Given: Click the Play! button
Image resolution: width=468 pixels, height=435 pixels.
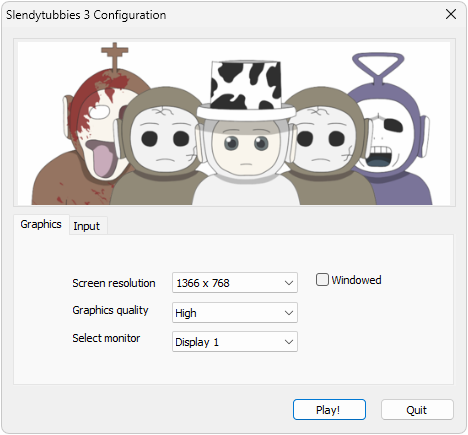Looking at the screenshot, I should click(x=329, y=409).
